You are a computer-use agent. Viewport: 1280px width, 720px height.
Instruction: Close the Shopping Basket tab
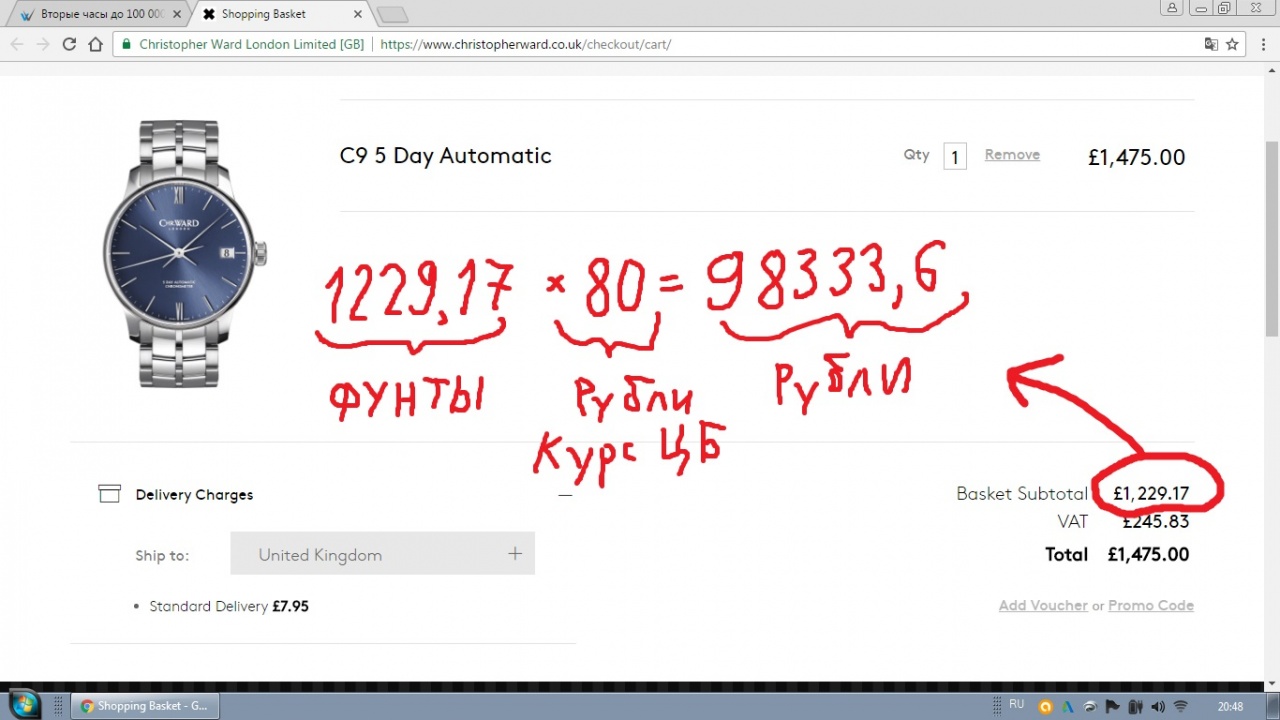click(358, 14)
